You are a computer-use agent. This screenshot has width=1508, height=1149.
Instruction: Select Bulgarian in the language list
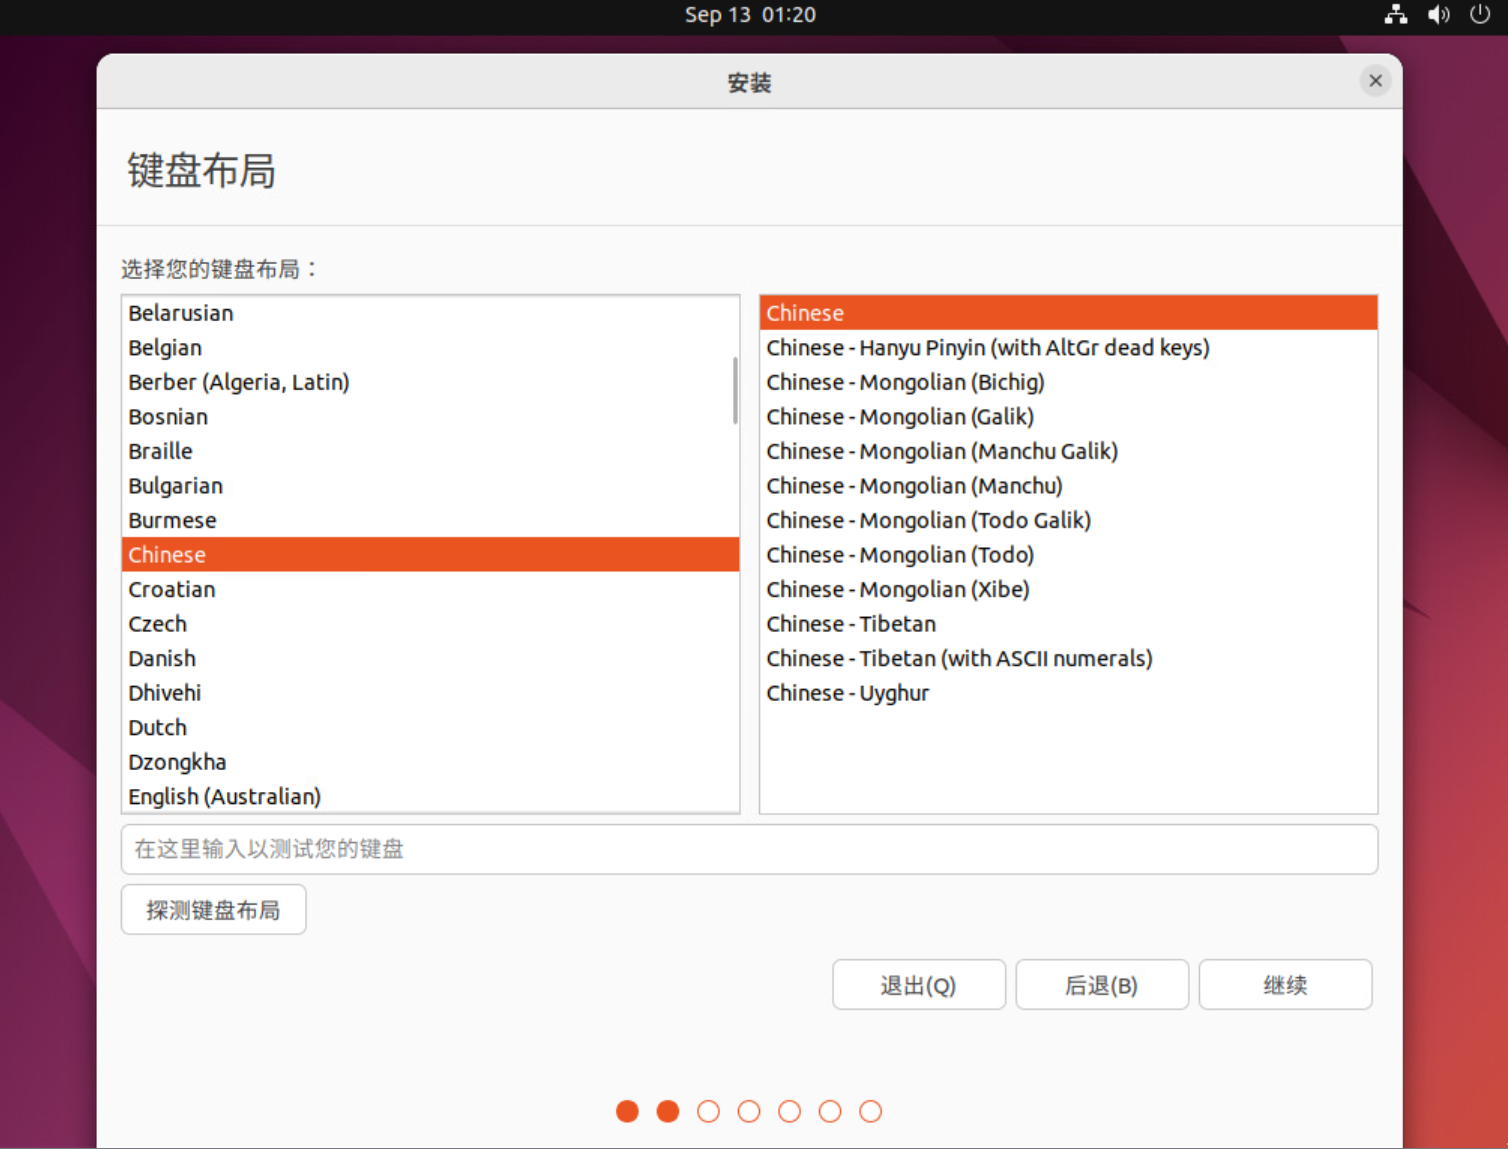coord(430,486)
